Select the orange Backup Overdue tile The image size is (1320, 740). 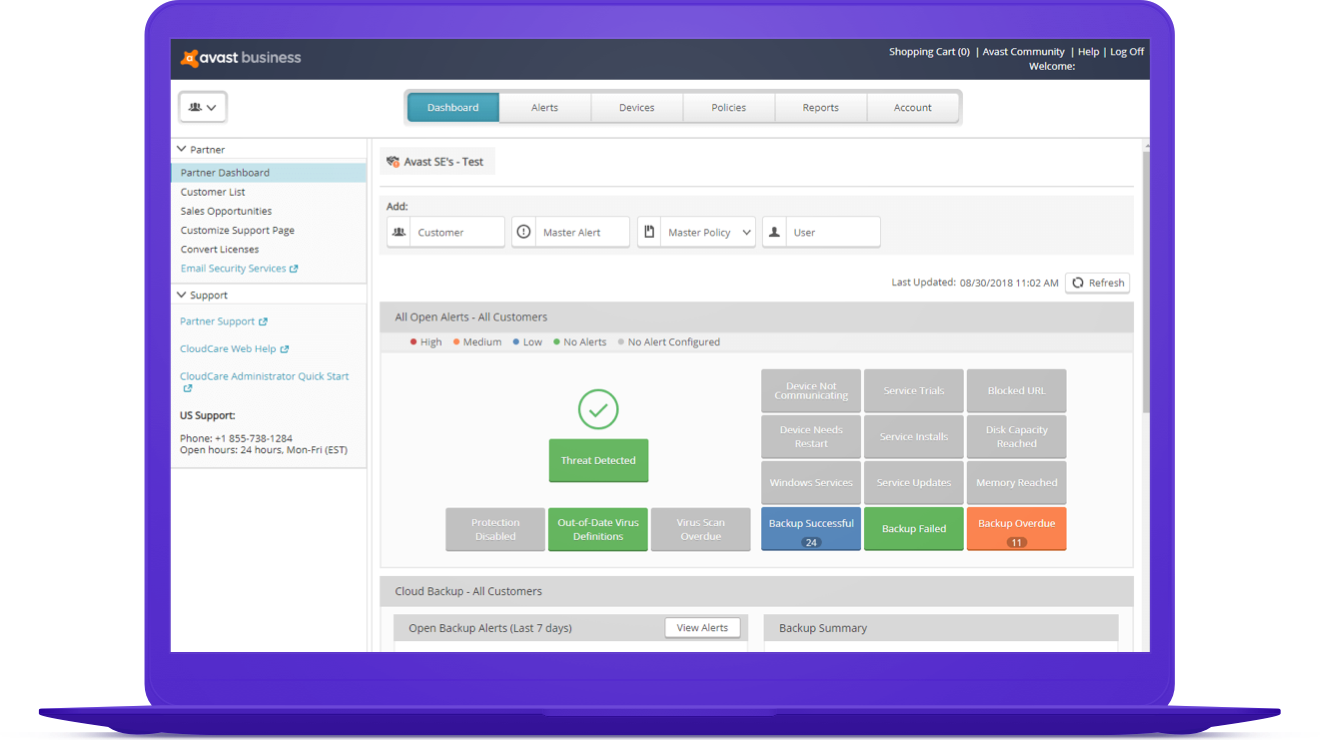pos(1016,528)
